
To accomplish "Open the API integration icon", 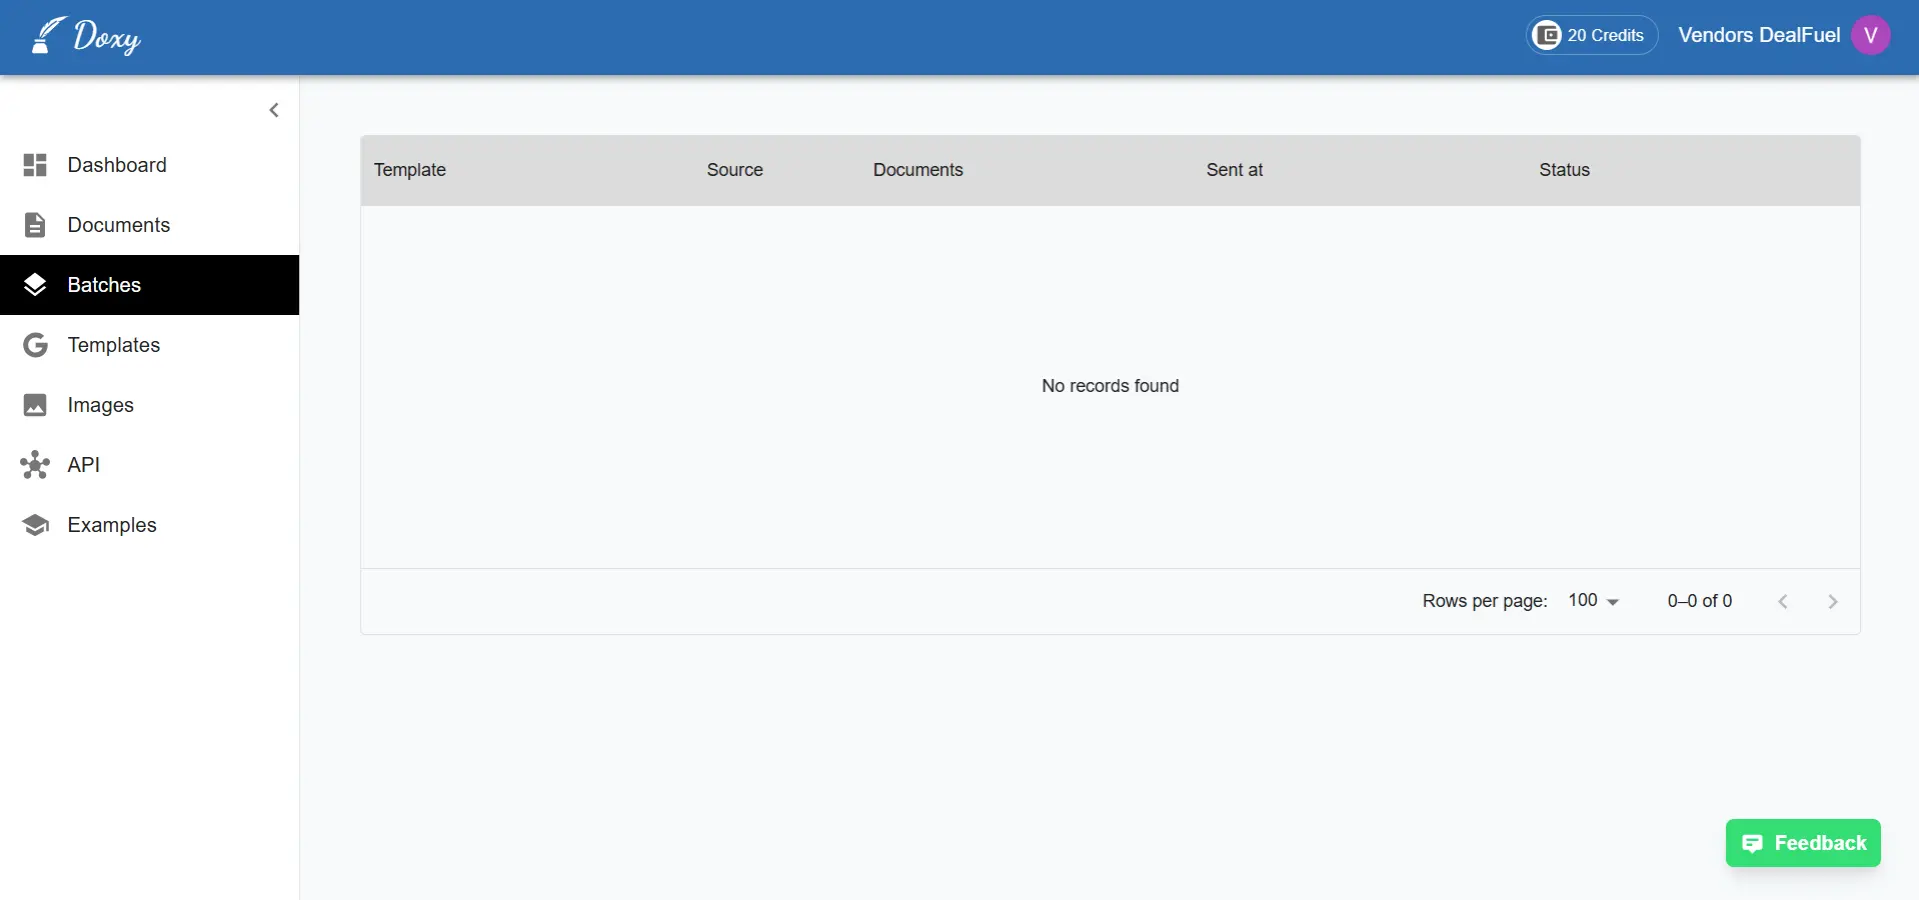I will 35,464.
